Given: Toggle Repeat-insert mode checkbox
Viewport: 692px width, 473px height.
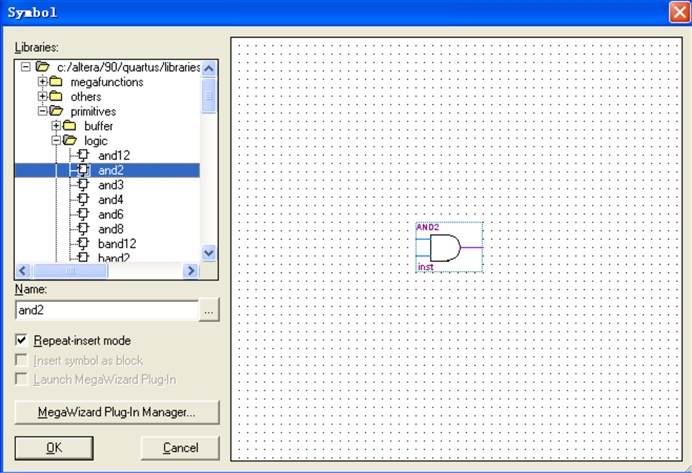Looking at the screenshot, I should (21, 340).
